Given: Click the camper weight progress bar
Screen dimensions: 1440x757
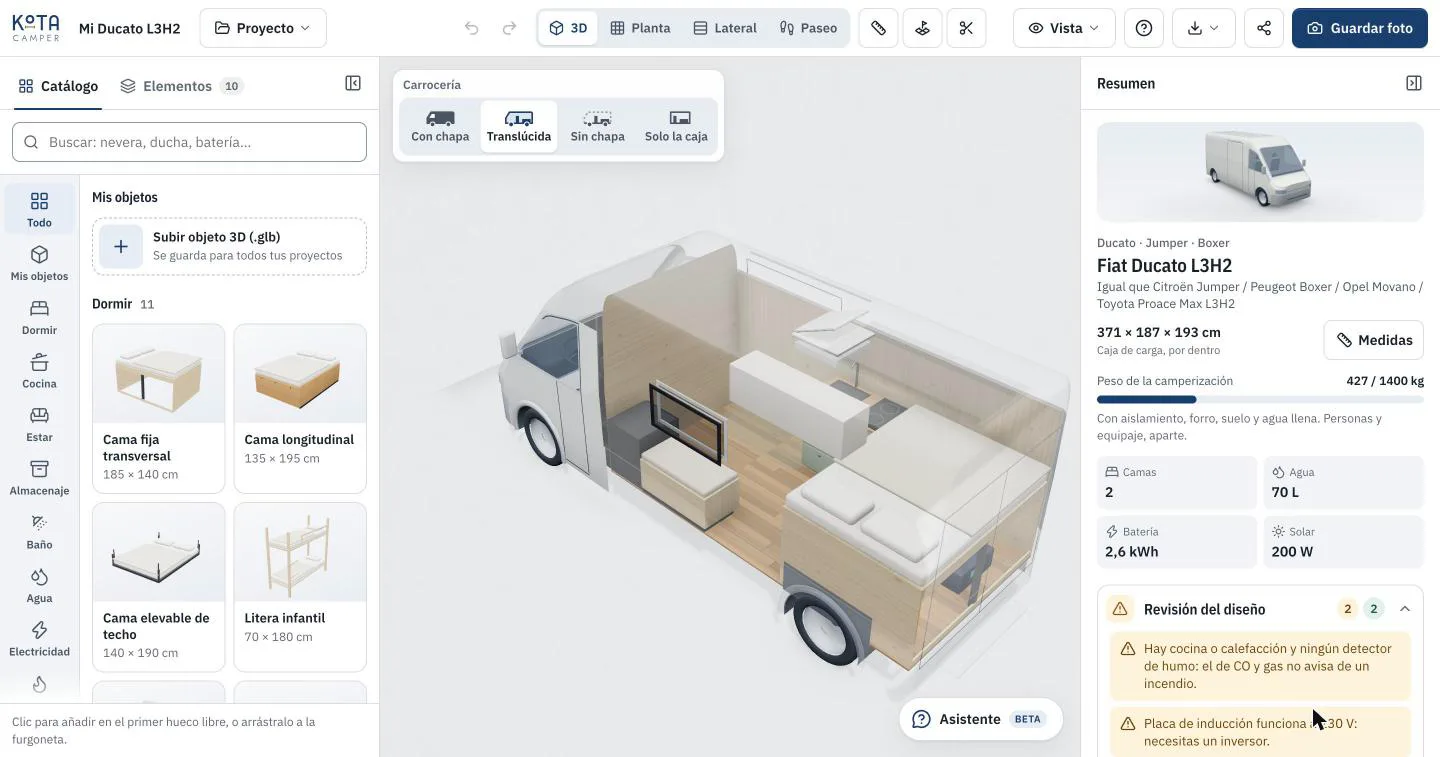Looking at the screenshot, I should (x=1260, y=400).
